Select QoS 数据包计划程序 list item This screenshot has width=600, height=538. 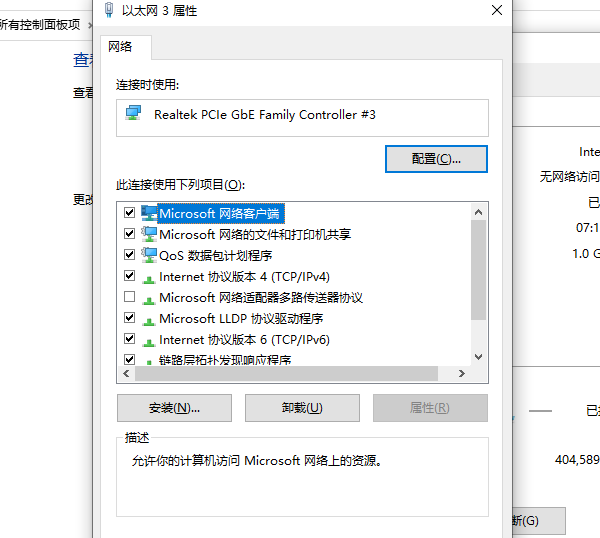click(215, 255)
